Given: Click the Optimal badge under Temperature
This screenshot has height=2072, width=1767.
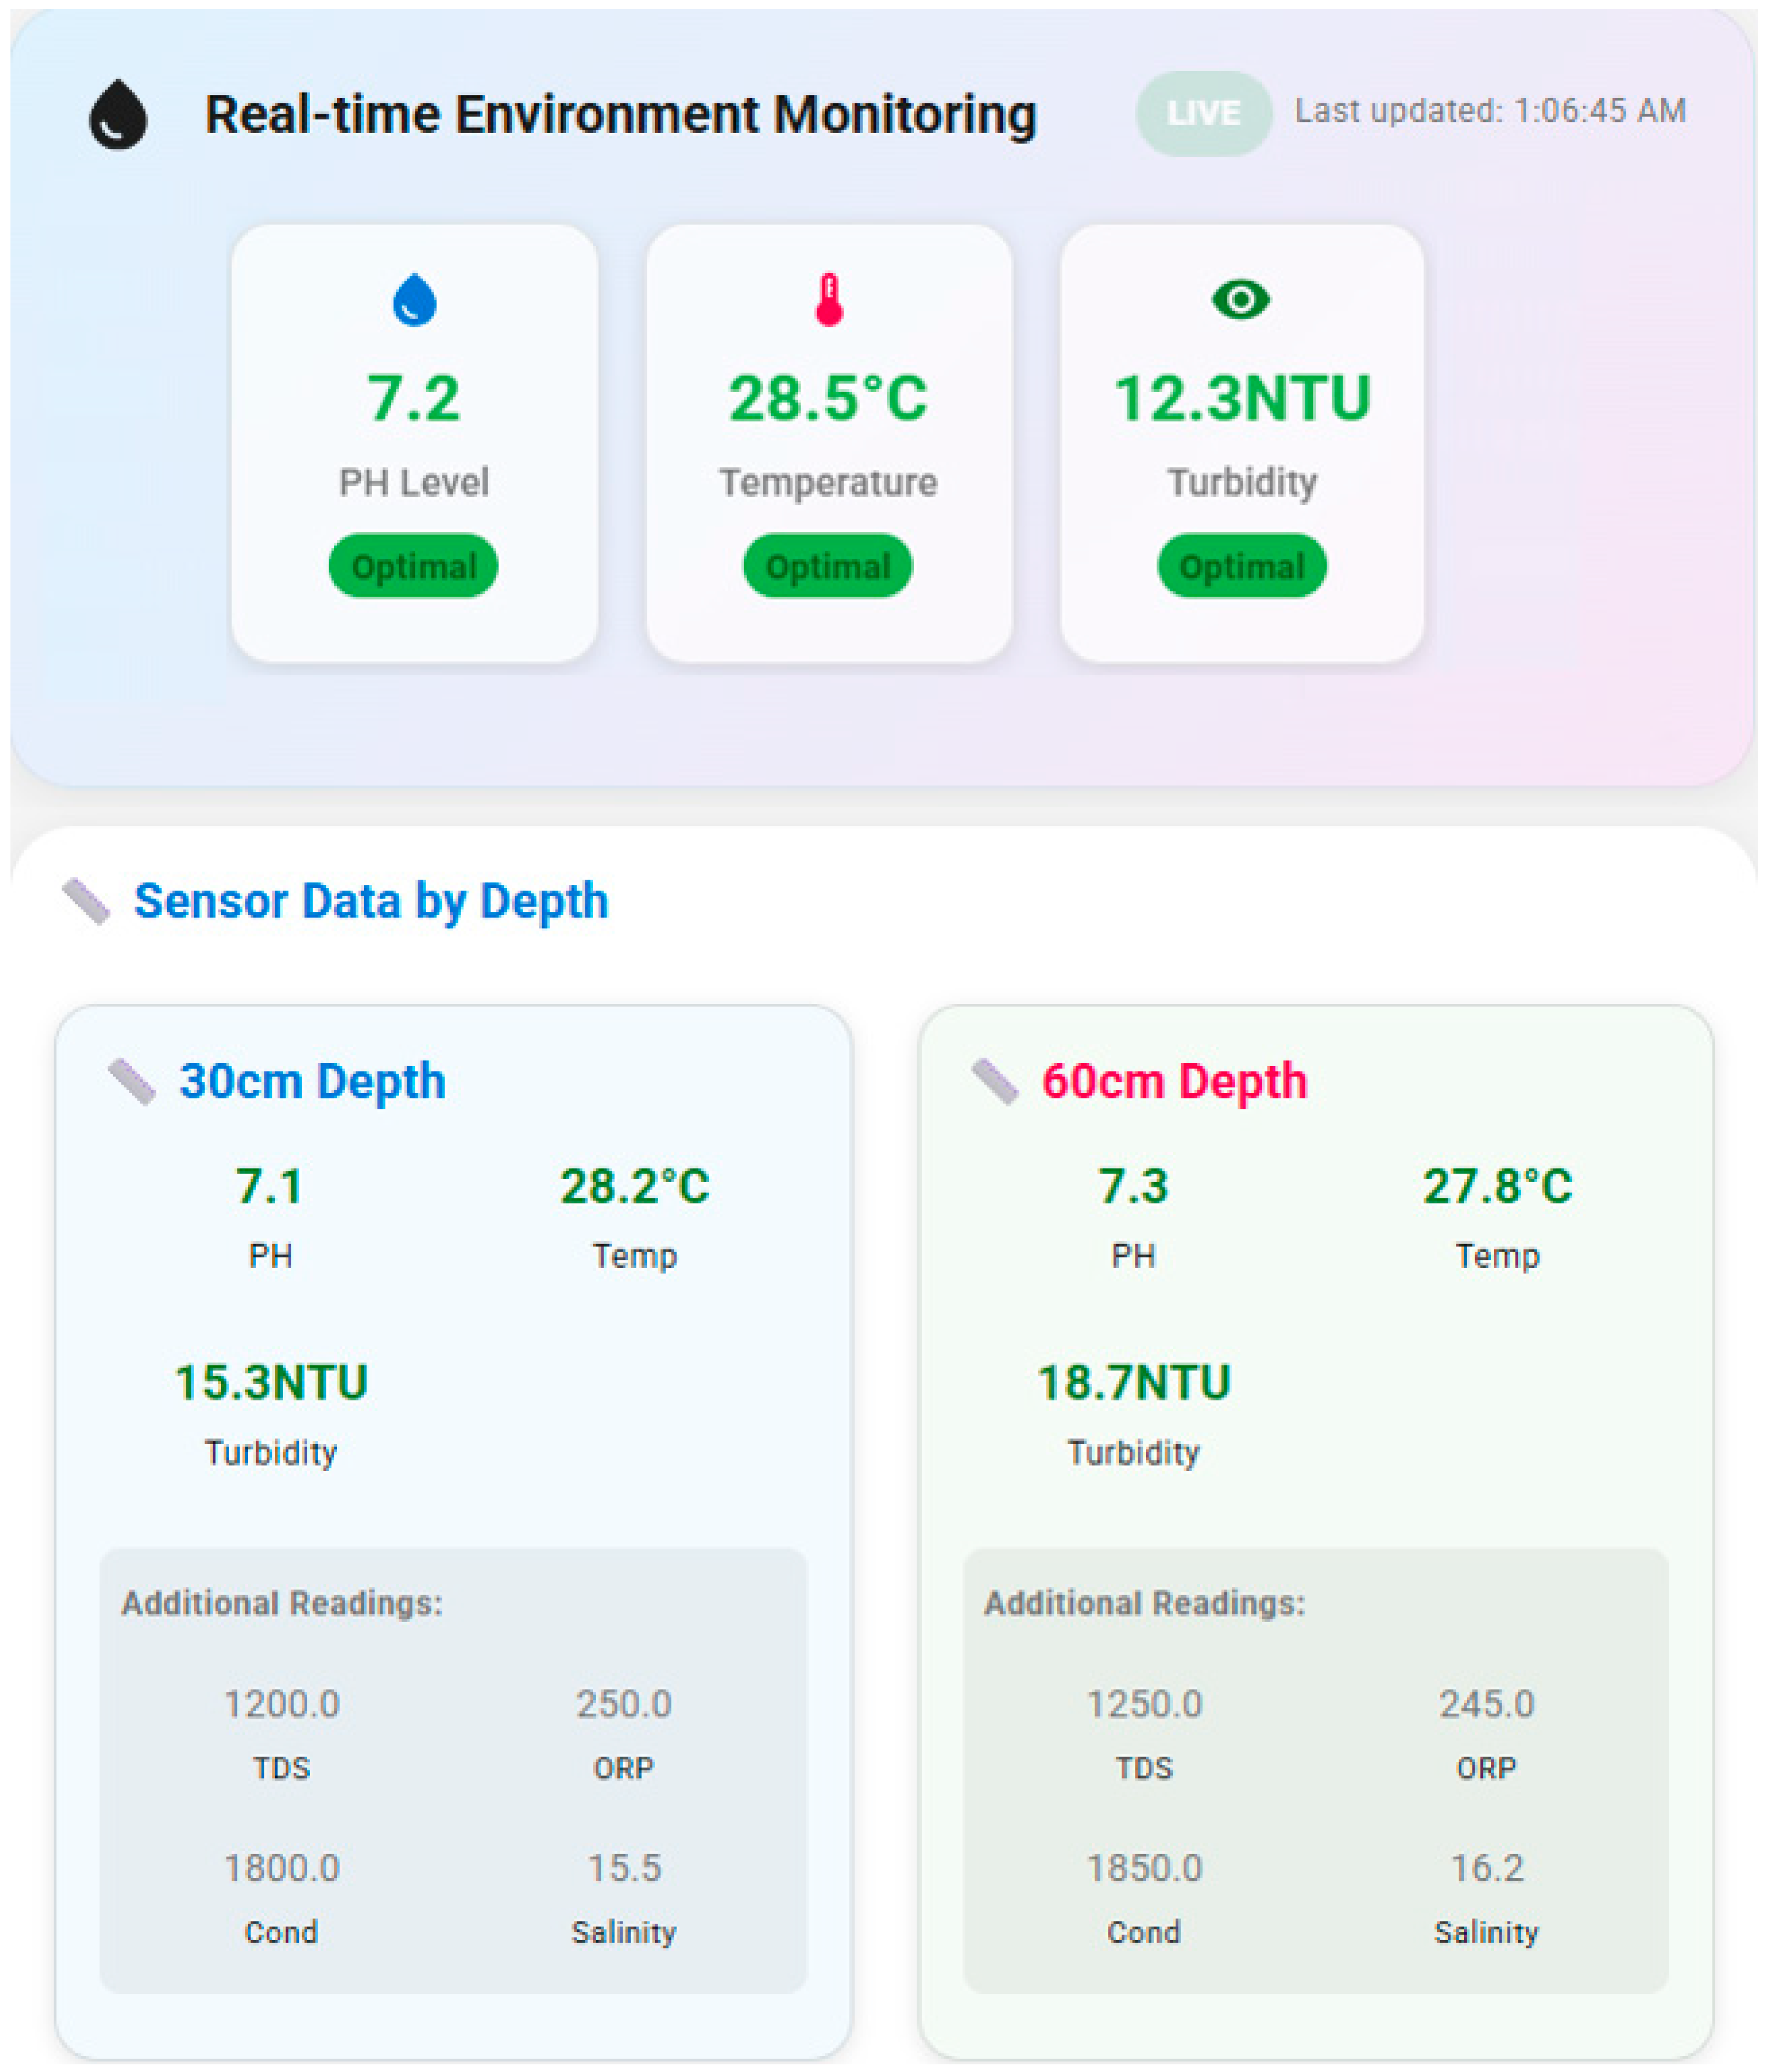Looking at the screenshot, I should click(x=828, y=566).
